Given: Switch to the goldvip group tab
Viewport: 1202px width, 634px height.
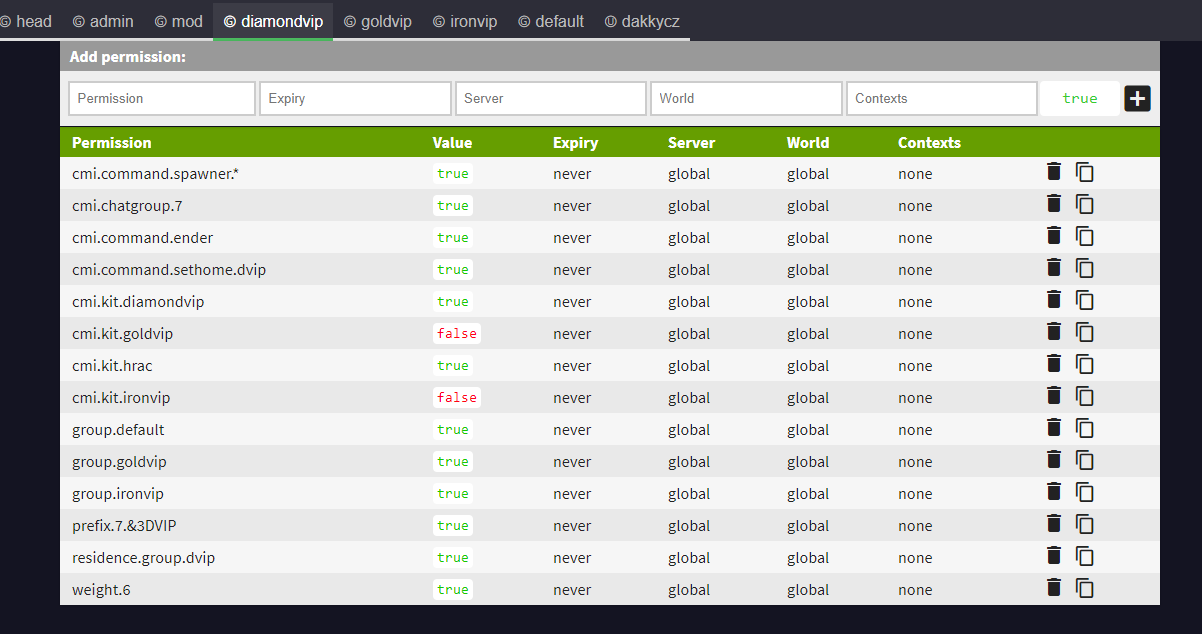Looking at the screenshot, I should click(x=378, y=21).
